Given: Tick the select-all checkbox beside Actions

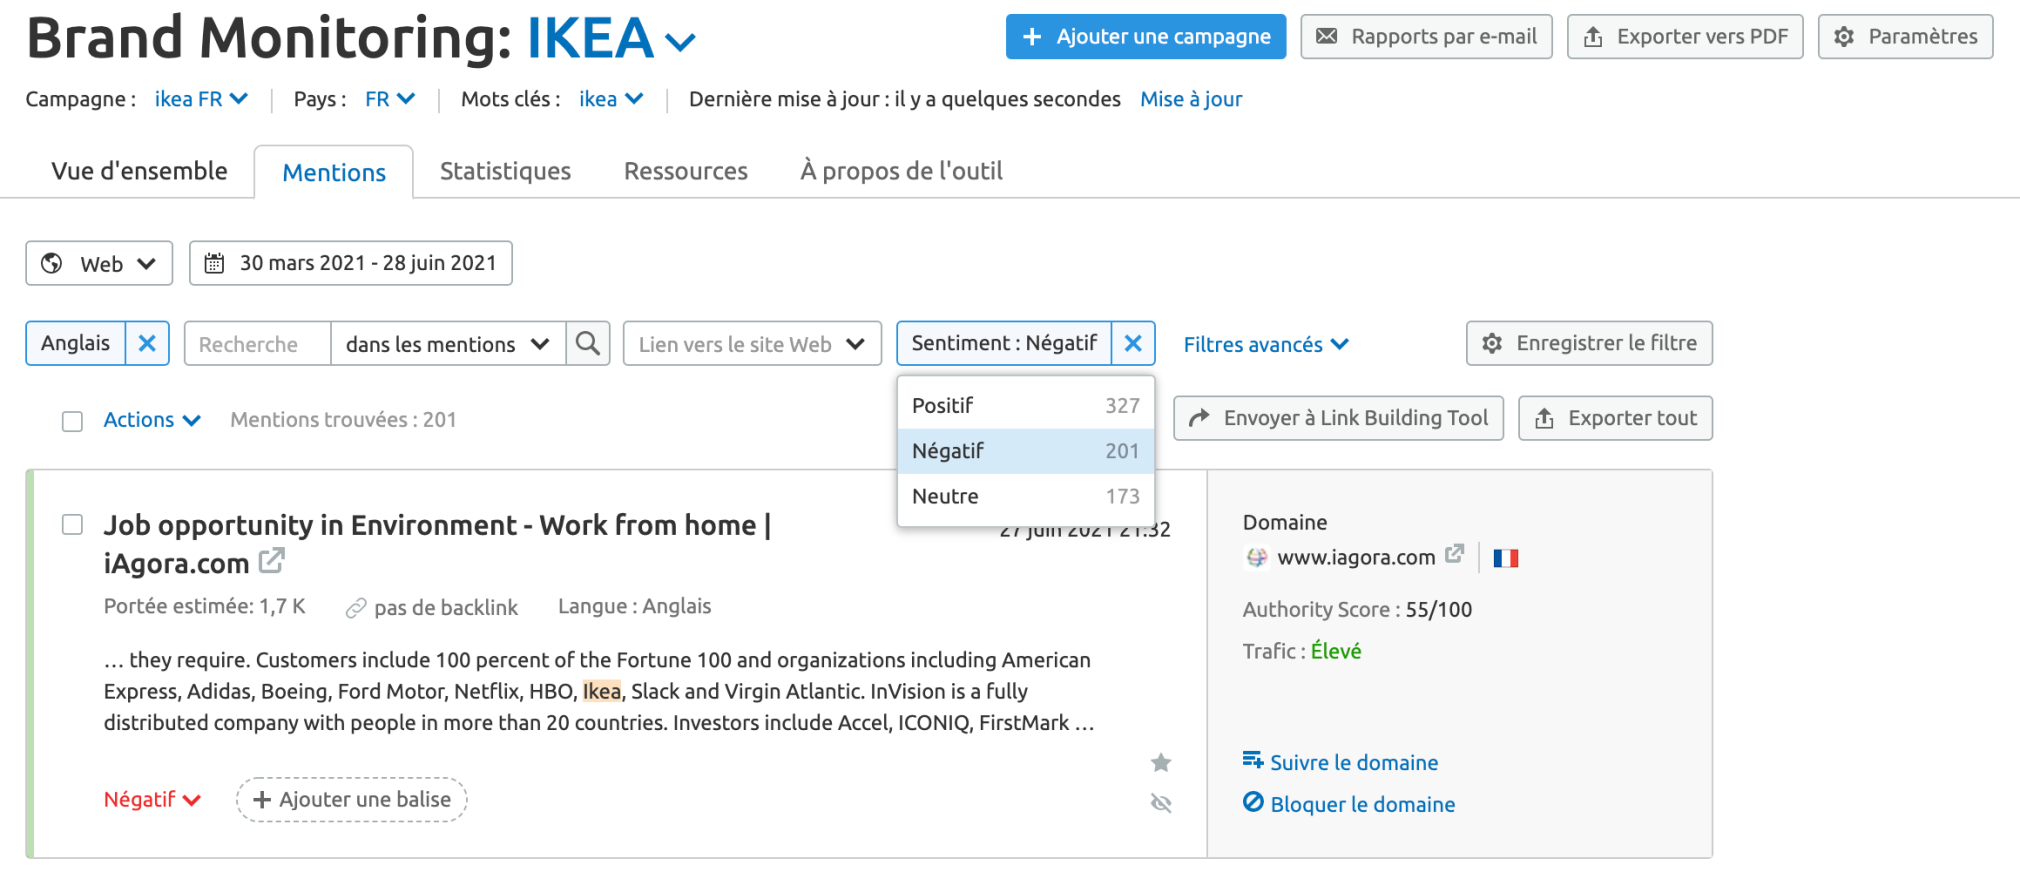Looking at the screenshot, I should click(x=72, y=421).
